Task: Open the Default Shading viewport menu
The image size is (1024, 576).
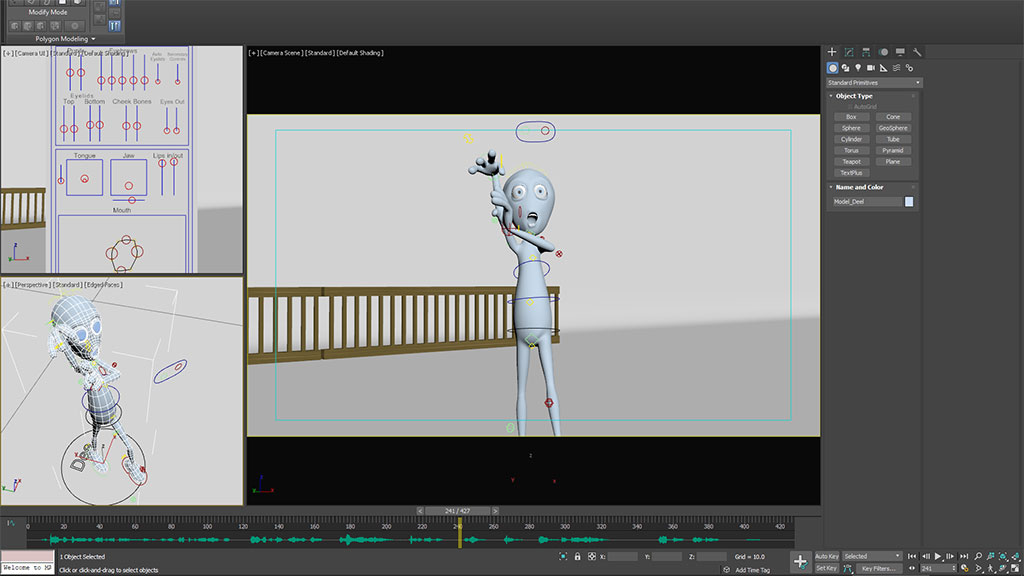Action: coord(360,53)
